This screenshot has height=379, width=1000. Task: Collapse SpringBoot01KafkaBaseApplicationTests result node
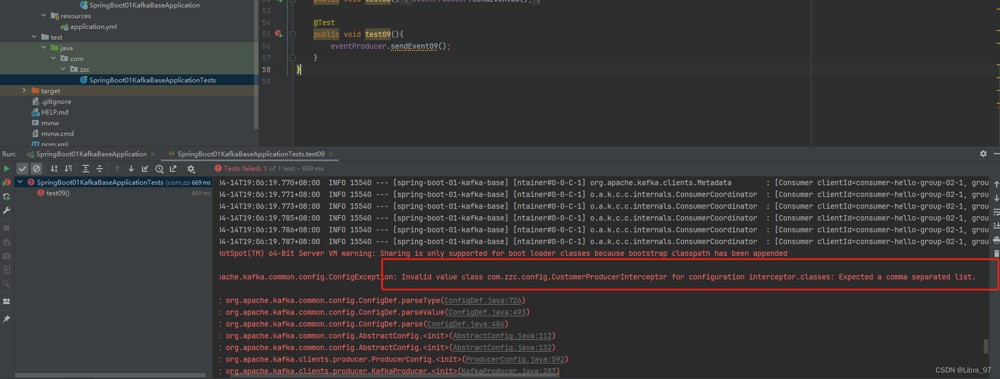click(21, 182)
